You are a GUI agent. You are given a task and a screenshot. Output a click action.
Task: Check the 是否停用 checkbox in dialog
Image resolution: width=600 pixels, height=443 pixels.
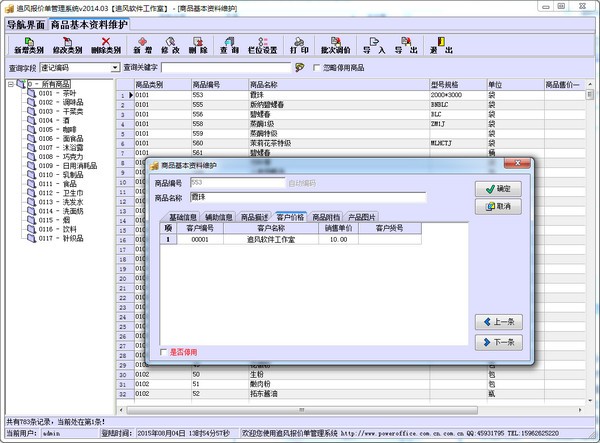165,352
